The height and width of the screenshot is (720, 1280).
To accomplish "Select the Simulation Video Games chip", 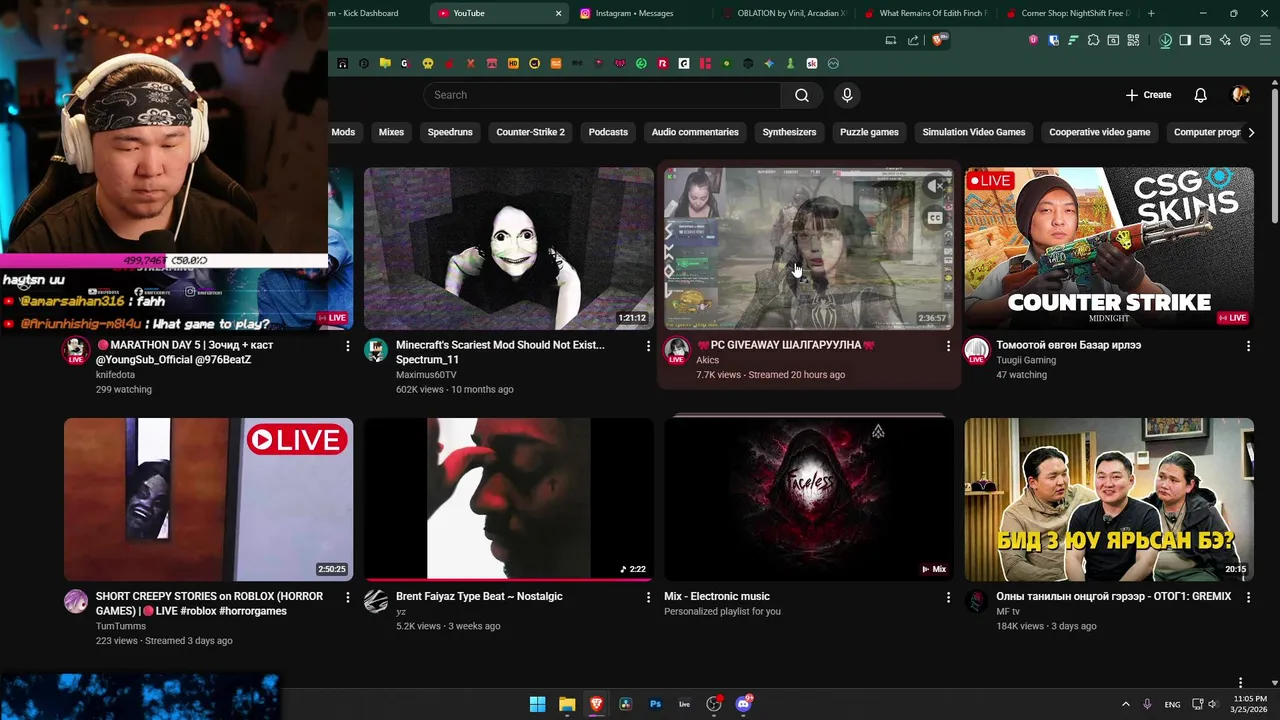I will point(973,132).
